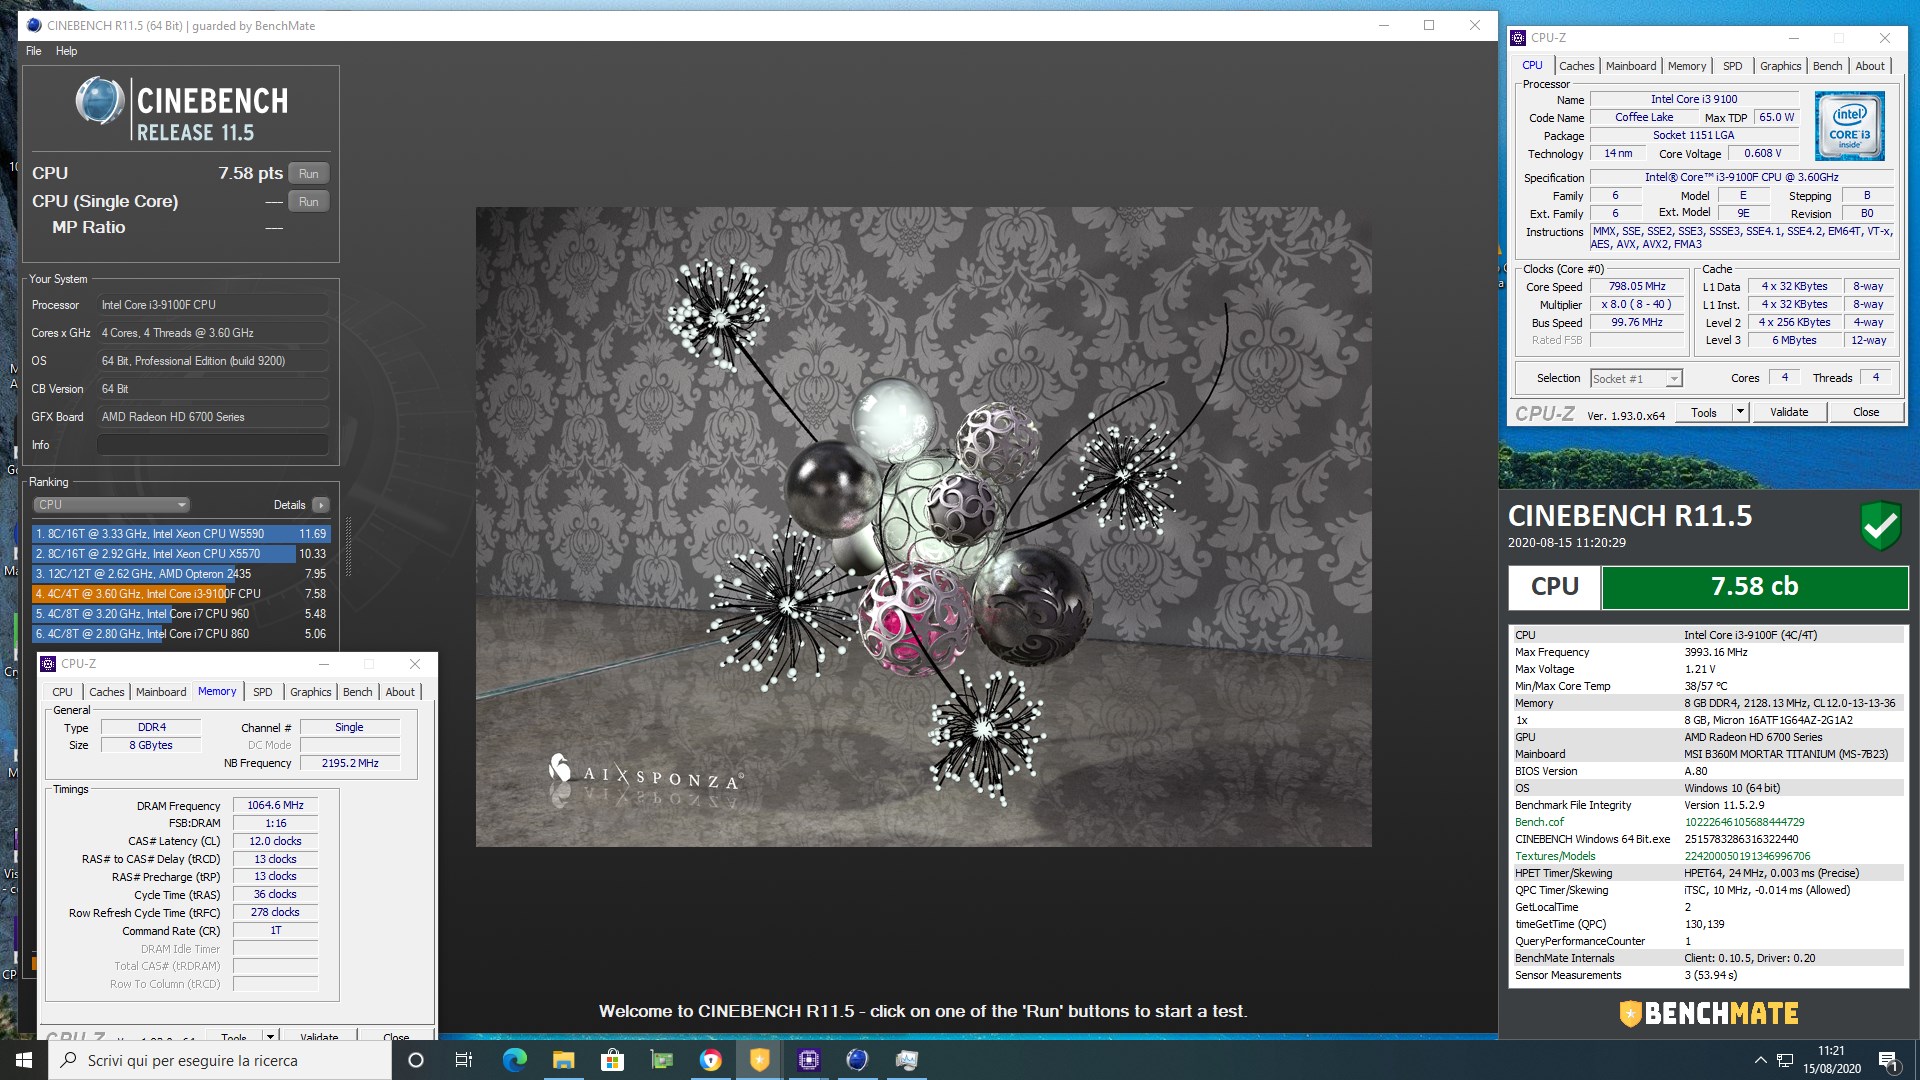Click Validate in top CPU-Z window
This screenshot has height=1080, width=1920.
1788,413
